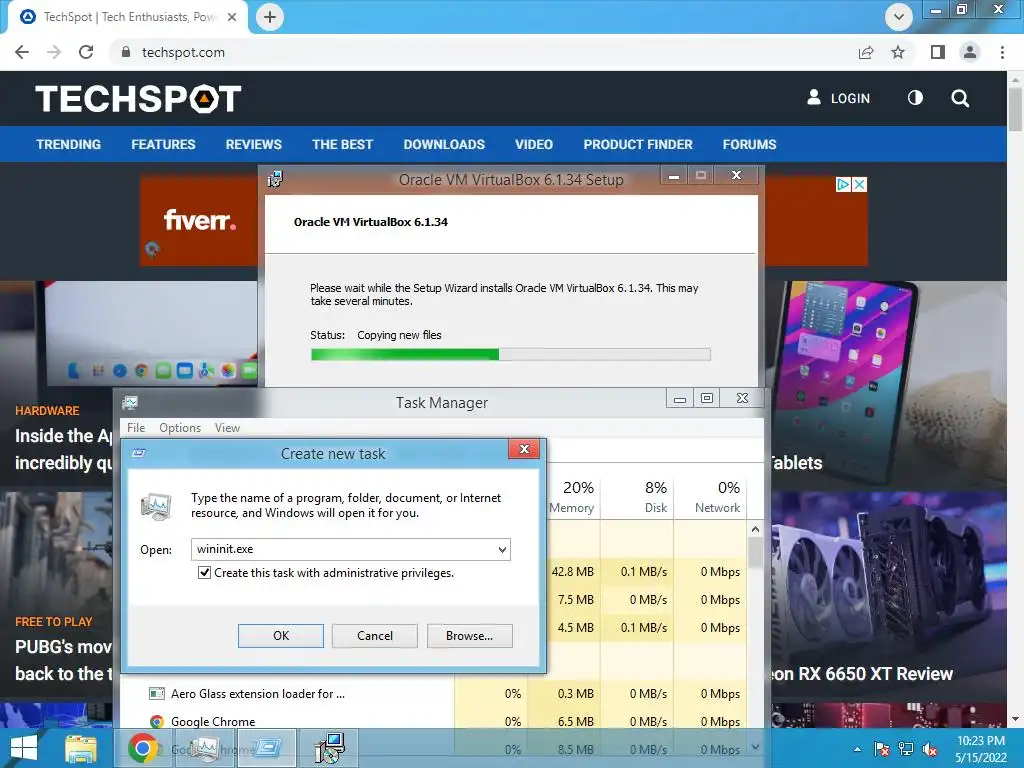This screenshot has height=768, width=1024.
Task: Click Cancel in Create new task
Action: 375,635
